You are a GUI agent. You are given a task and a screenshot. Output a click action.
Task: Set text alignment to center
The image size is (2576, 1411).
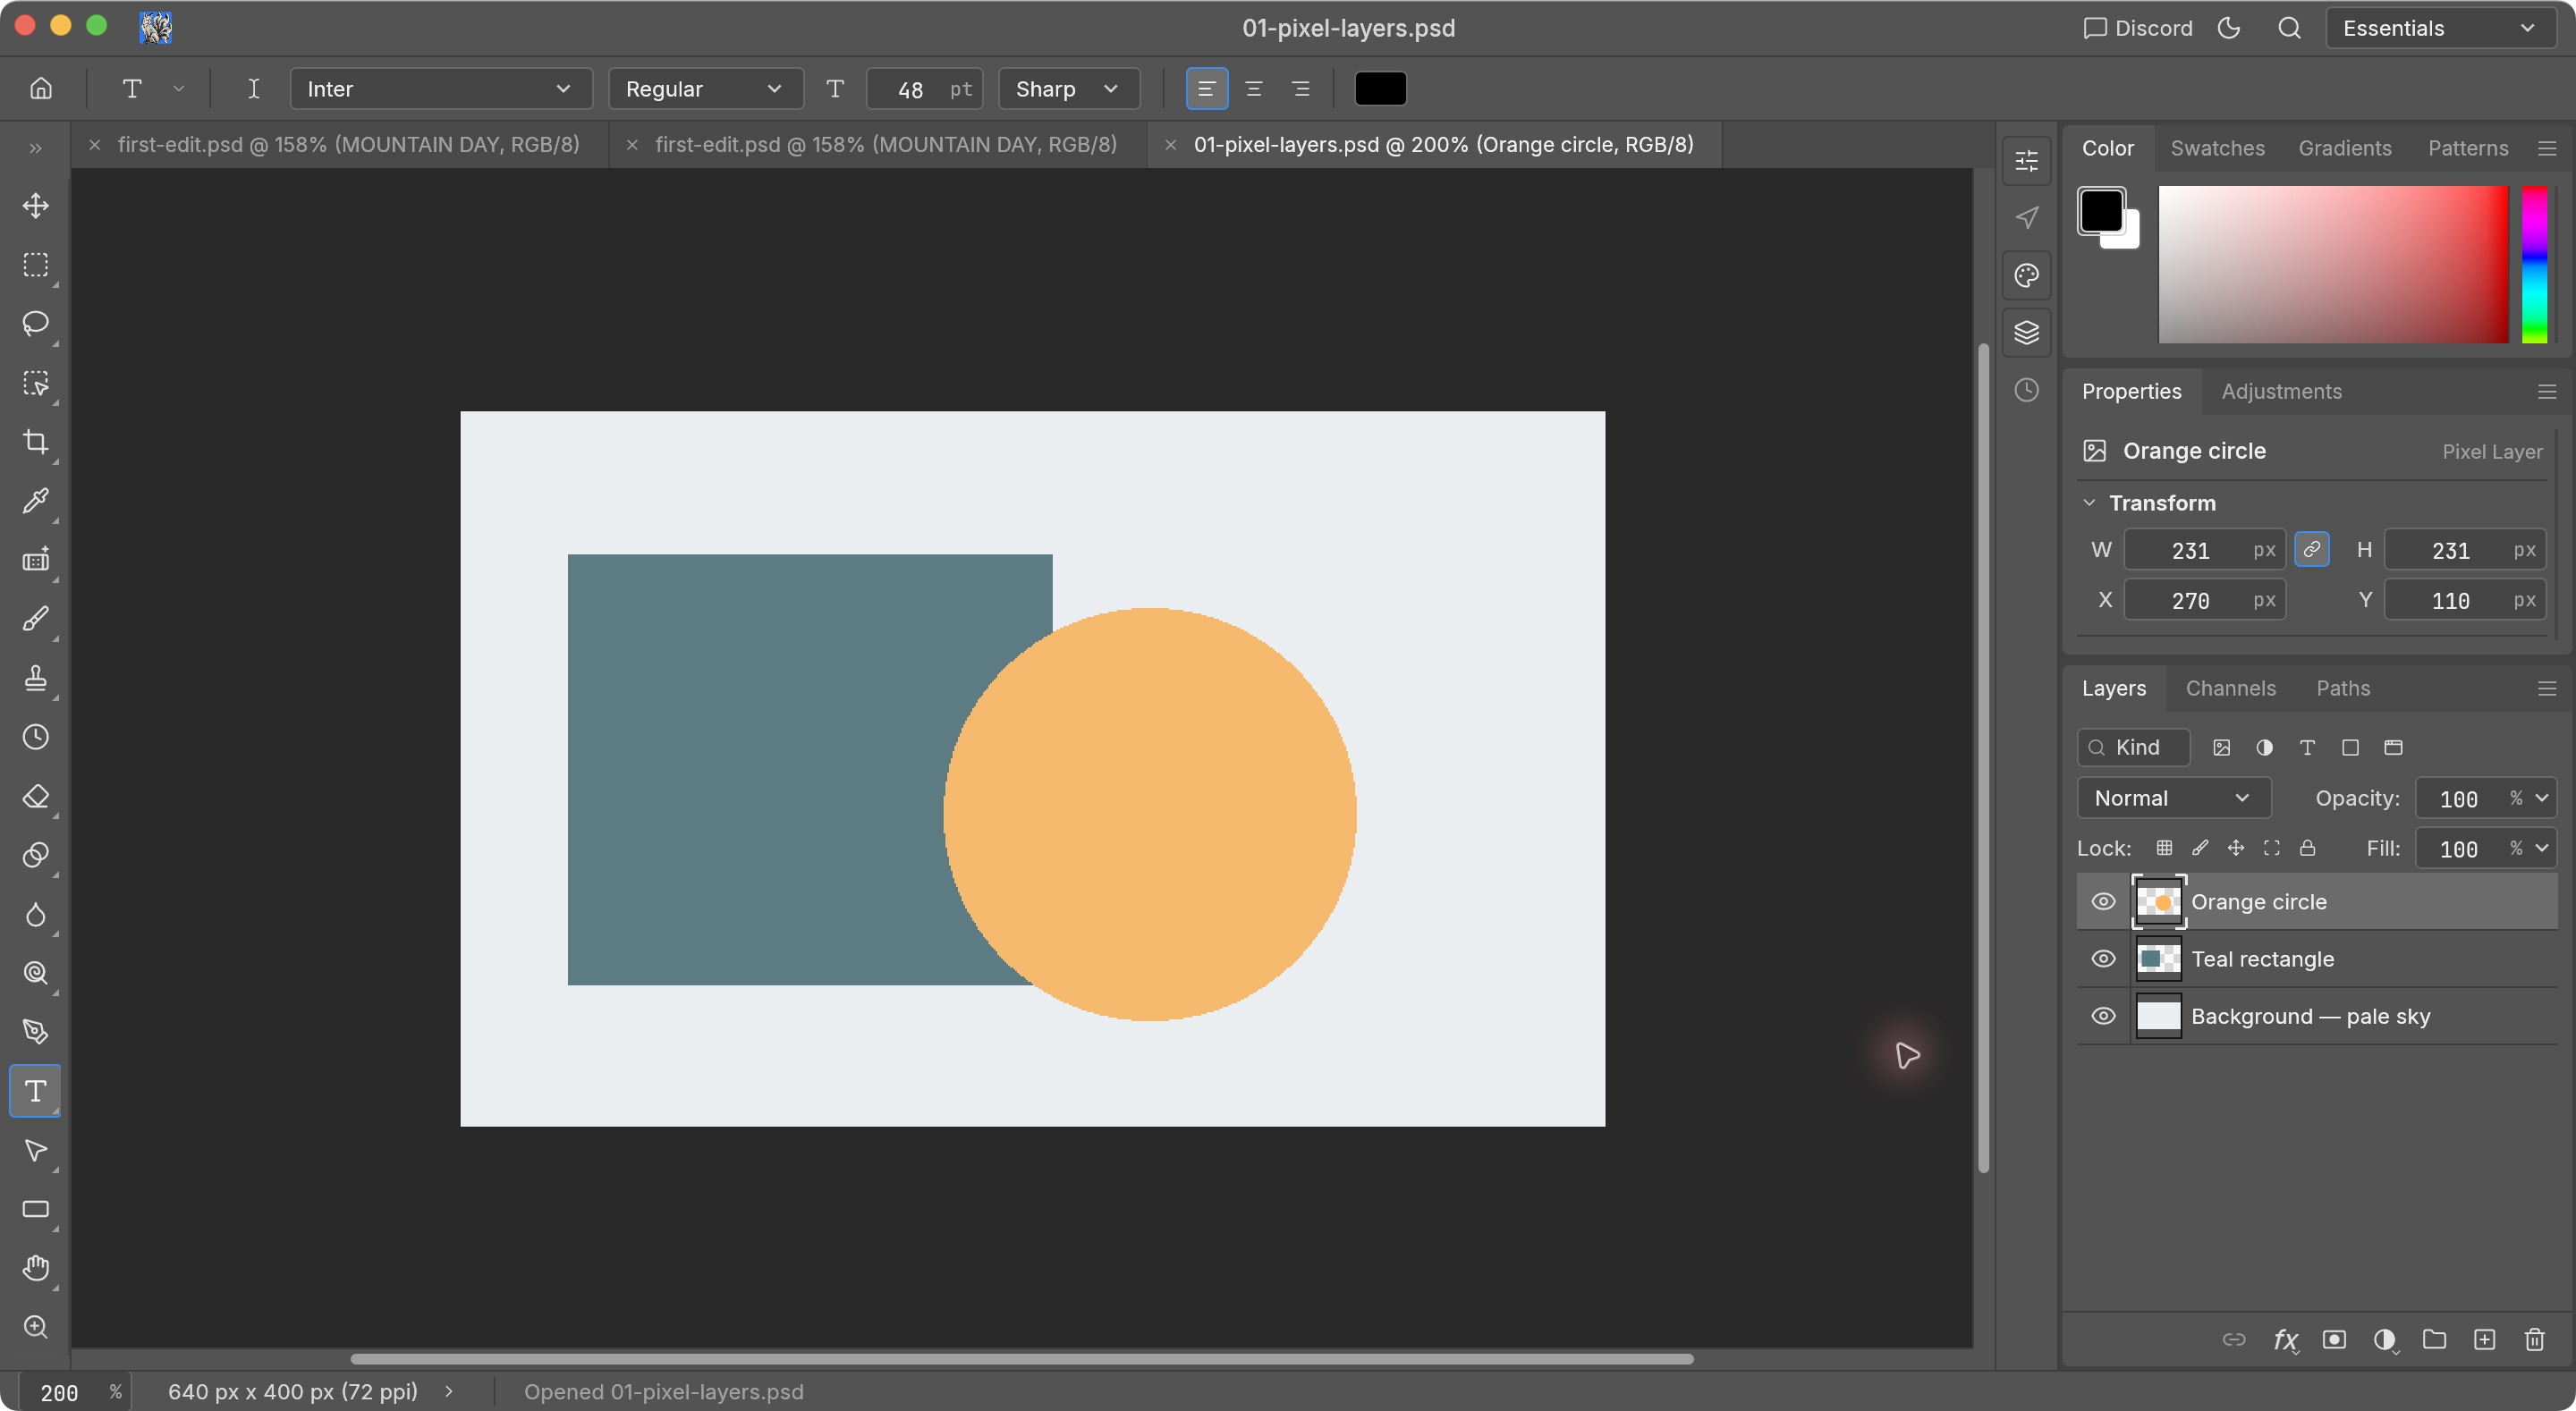(1253, 89)
